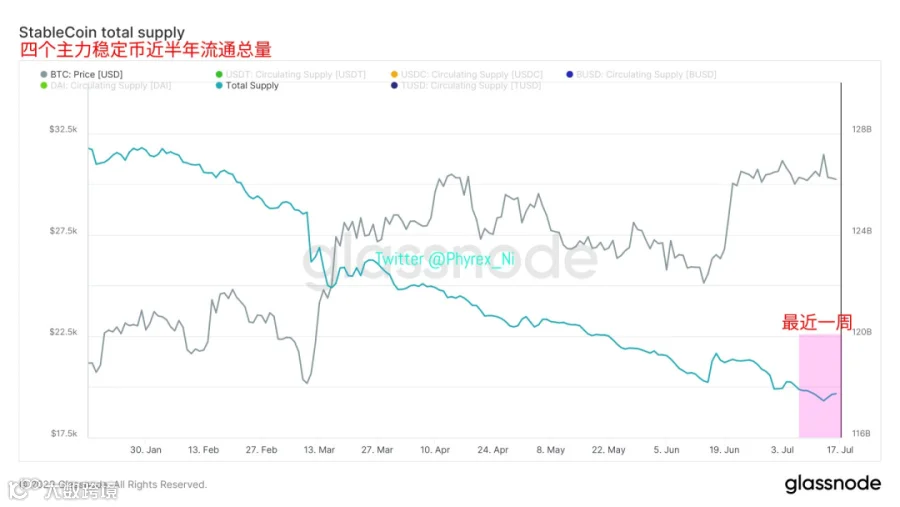Click the red 最近一周 annotation label

[x=817, y=323]
